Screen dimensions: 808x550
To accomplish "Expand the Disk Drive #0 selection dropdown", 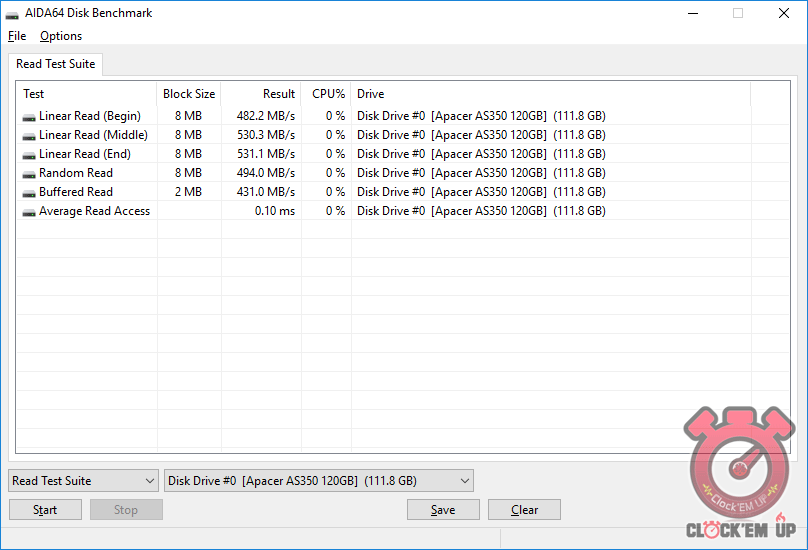I will [x=318, y=481].
